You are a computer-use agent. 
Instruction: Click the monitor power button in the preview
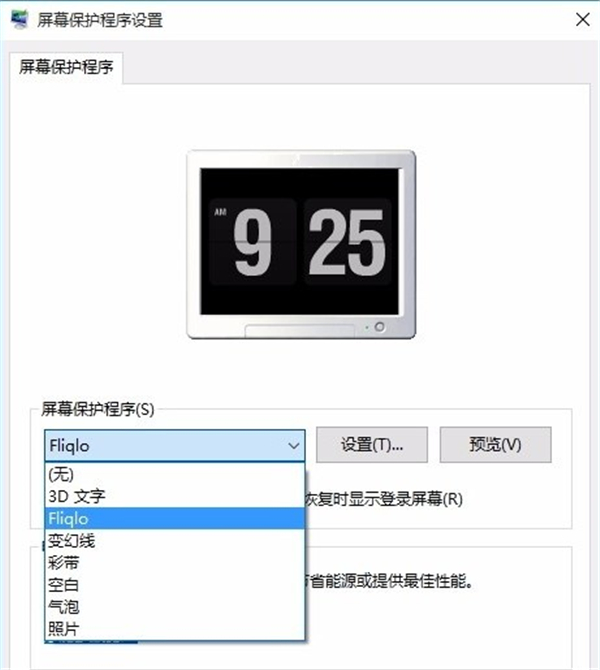(379, 327)
